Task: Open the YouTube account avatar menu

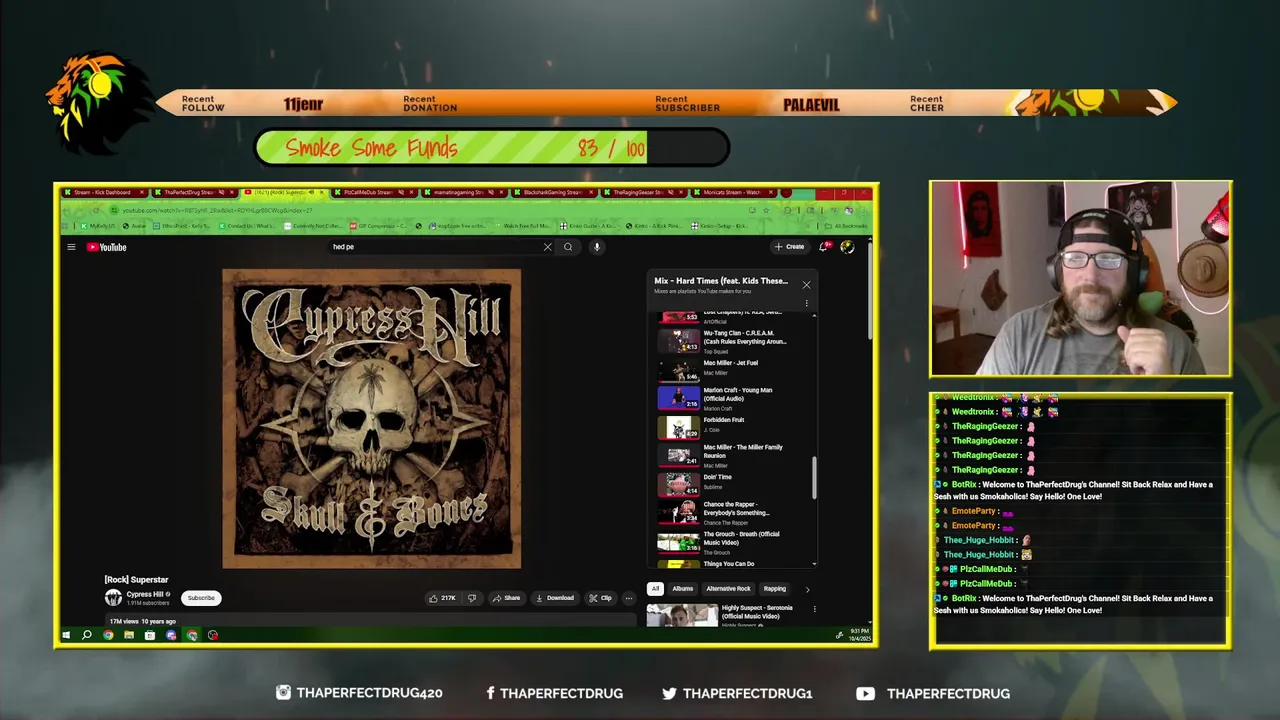Action: tap(847, 246)
